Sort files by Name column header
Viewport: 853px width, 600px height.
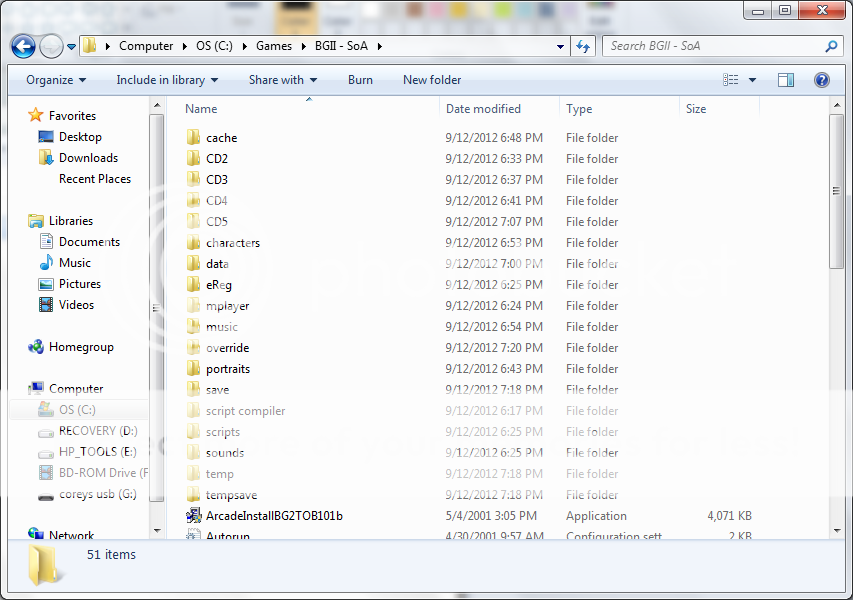tap(201, 109)
